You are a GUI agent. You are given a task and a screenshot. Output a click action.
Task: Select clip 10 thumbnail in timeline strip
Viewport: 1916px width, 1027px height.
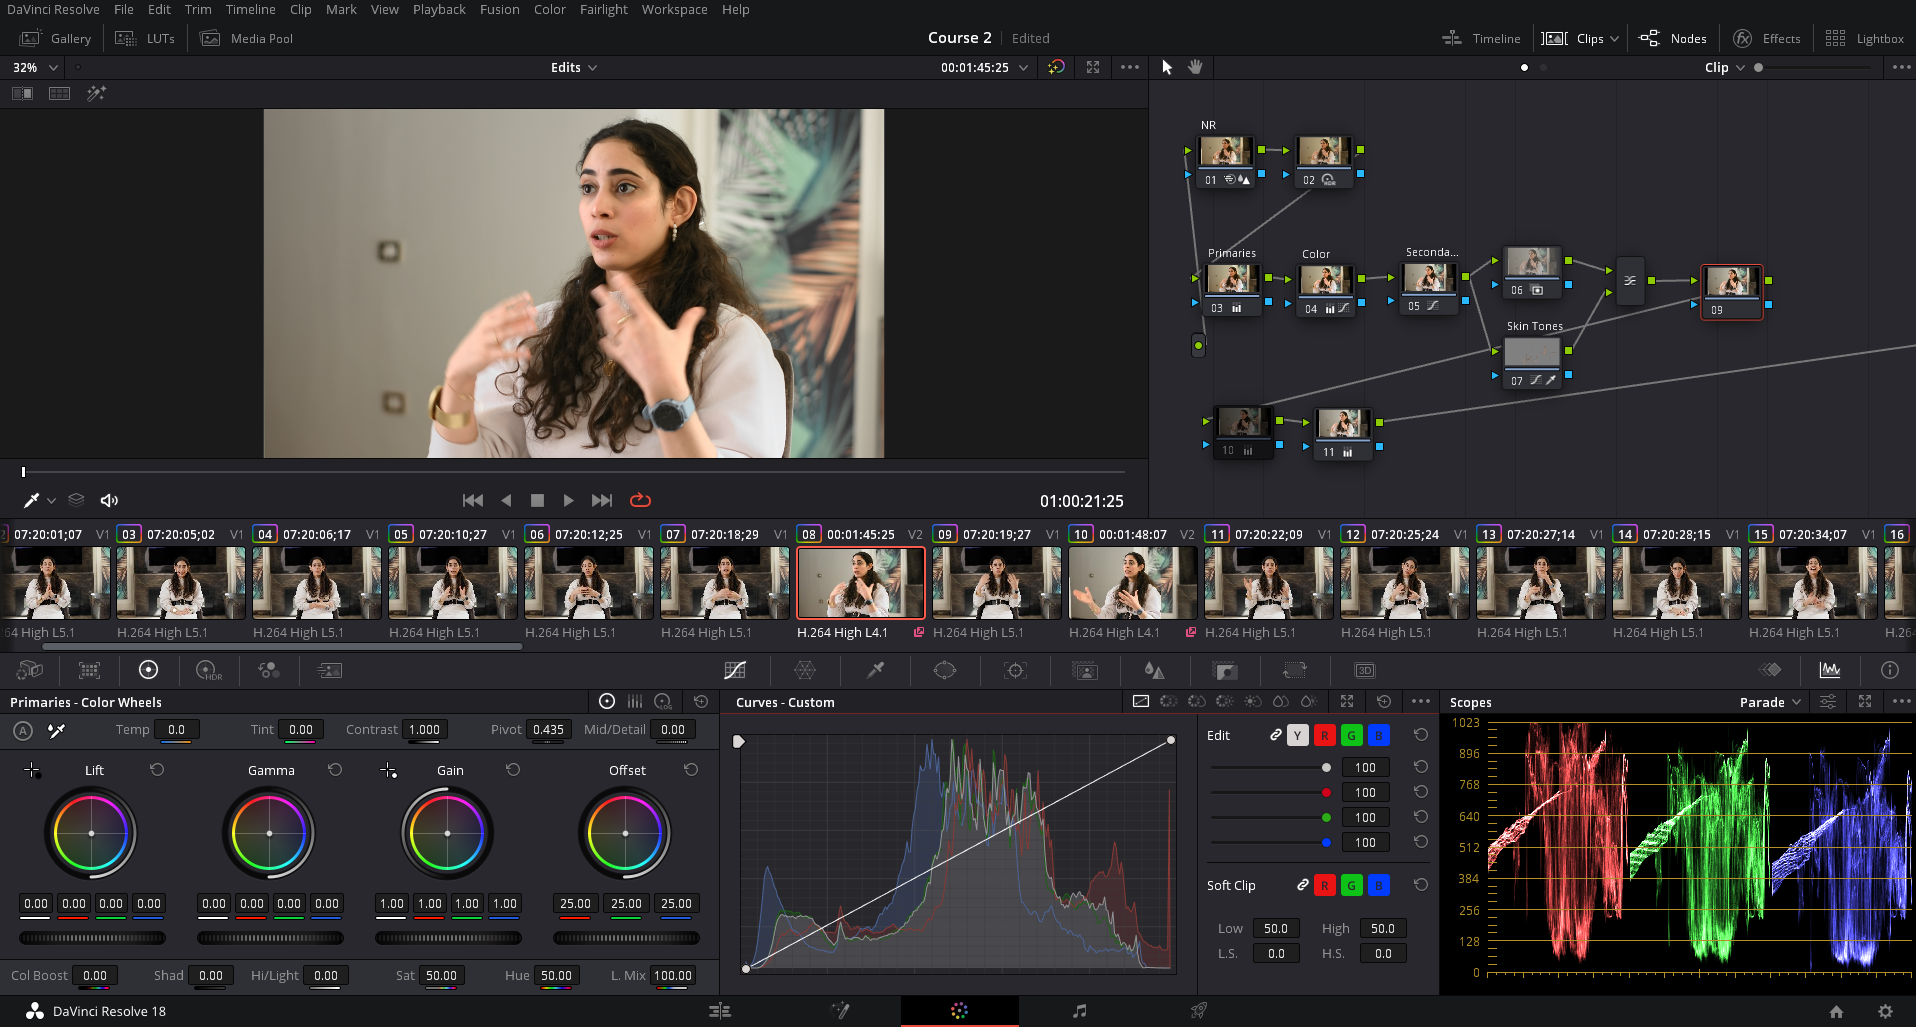[1132, 583]
